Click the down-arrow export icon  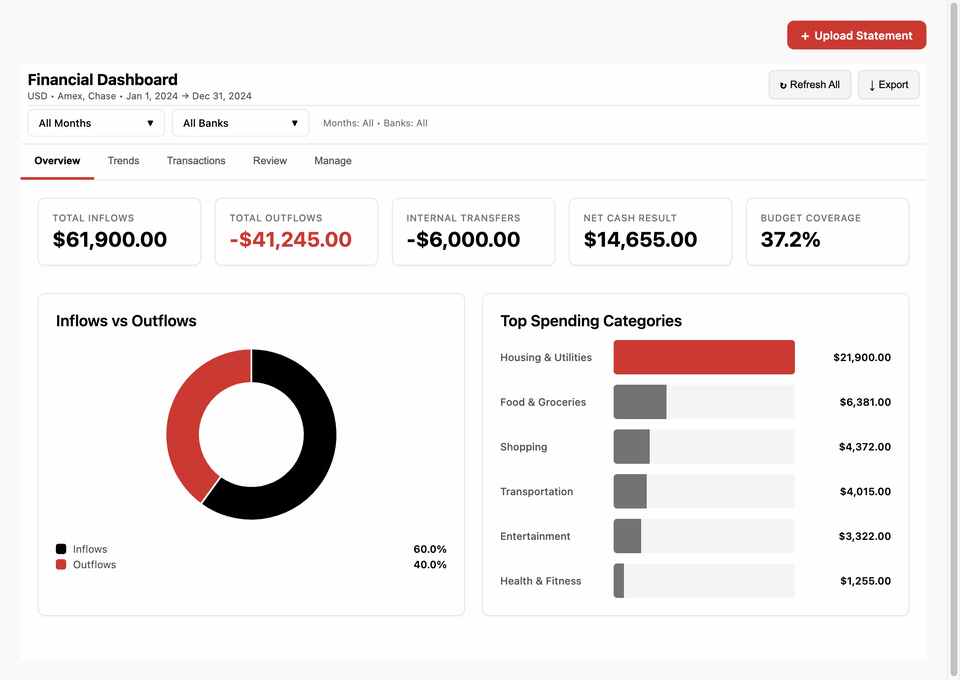coord(872,85)
